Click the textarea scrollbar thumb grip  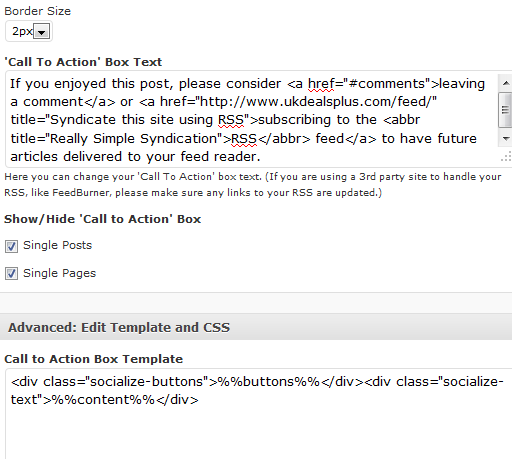point(505,110)
